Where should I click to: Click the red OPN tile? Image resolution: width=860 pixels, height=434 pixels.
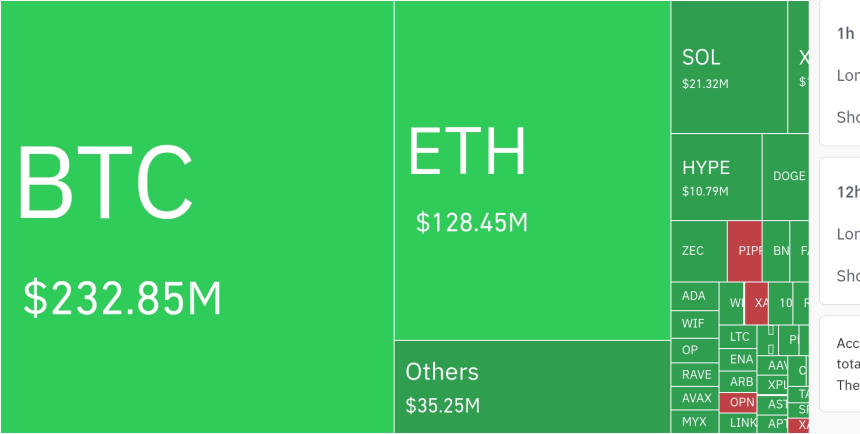click(x=742, y=402)
